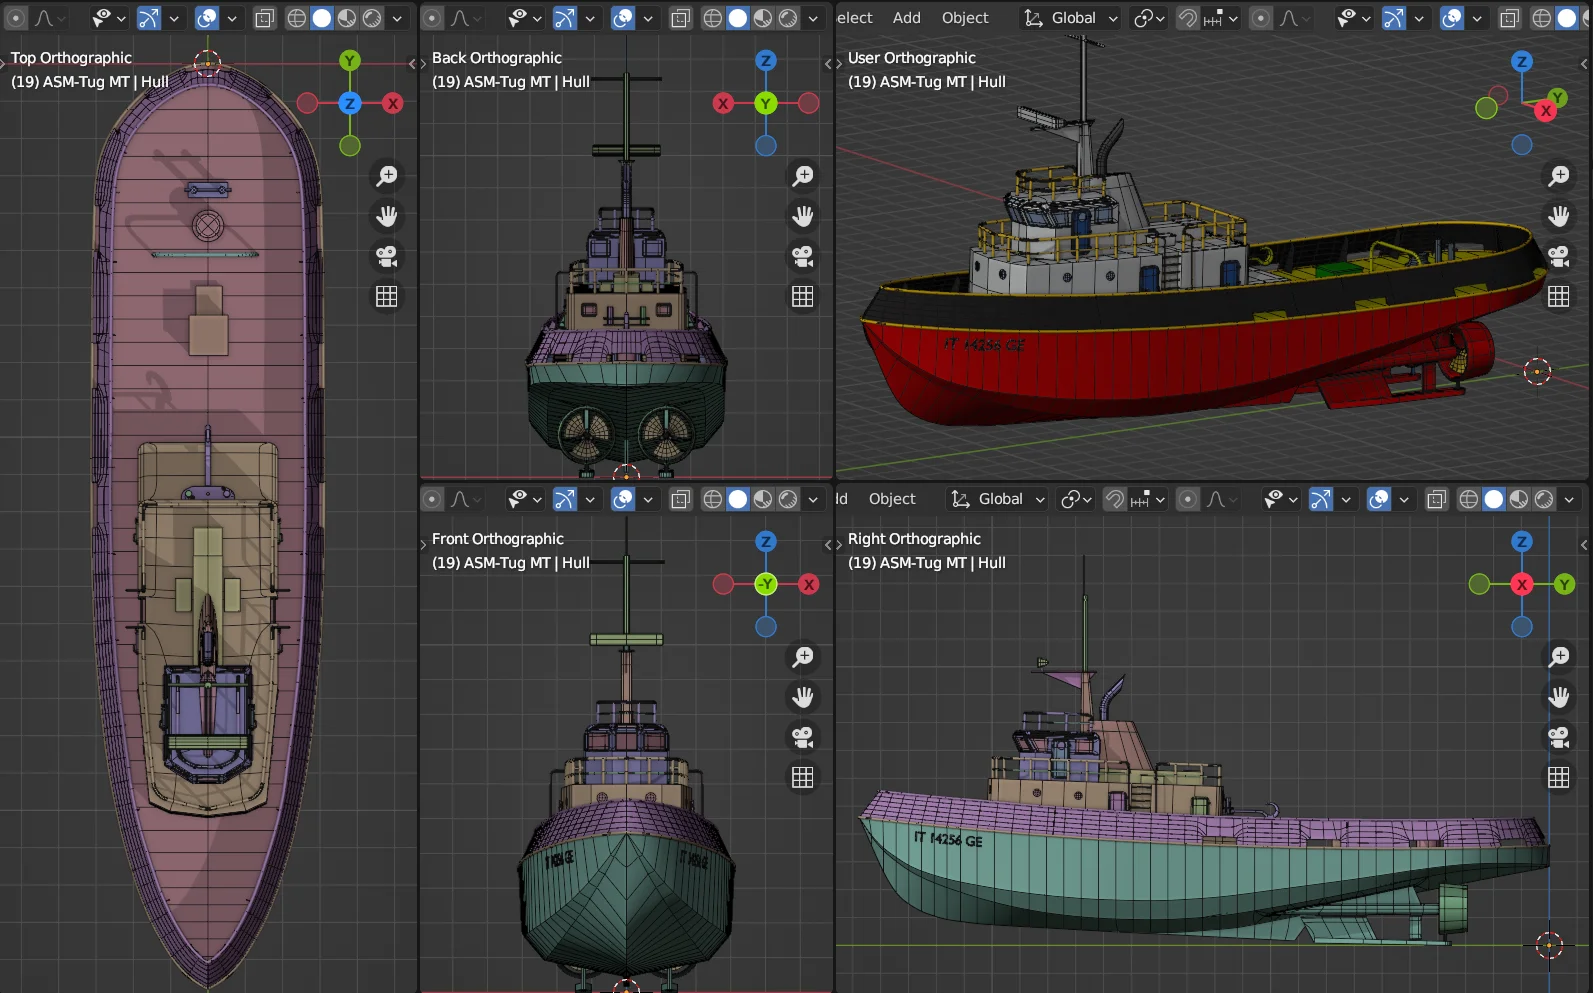Open pivot point dropdown in User Orthographic header
This screenshot has width=1593, height=993.
coord(1149,18)
